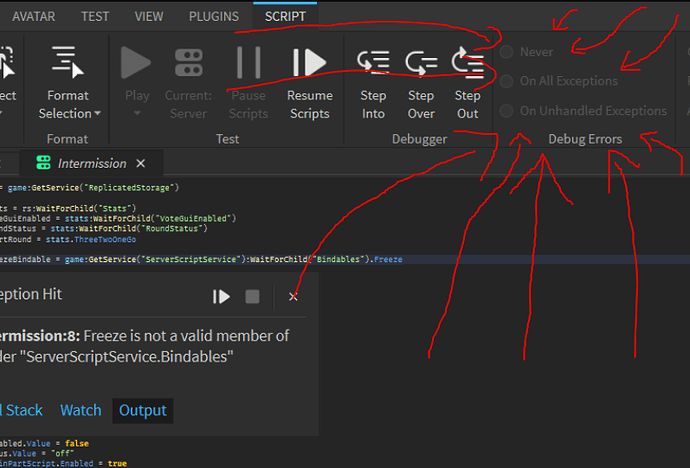The width and height of the screenshot is (690, 468).
Task: Open the dropdown arrow under Play
Action: pyautogui.click(x=137, y=113)
